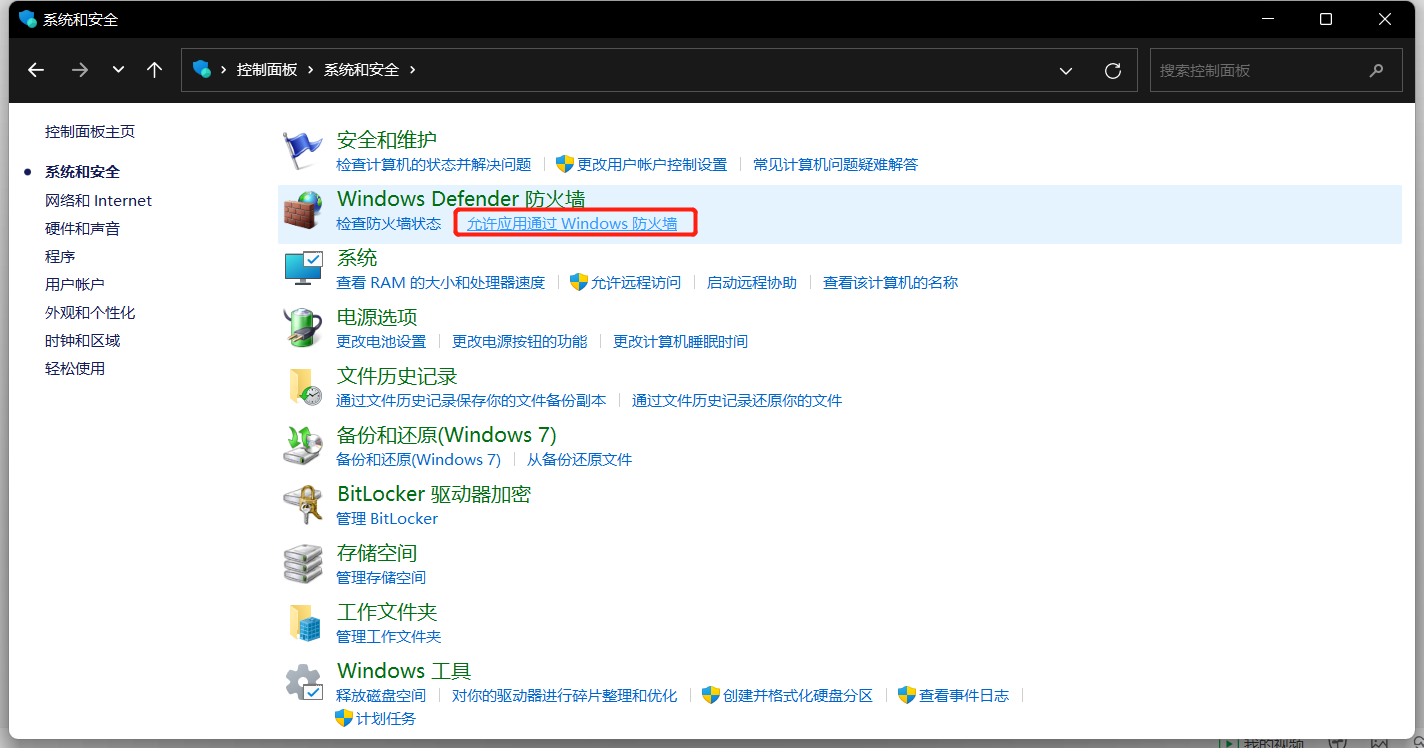The height and width of the screenshot is (748, 1424).
Task: Refresh the control panel page
Action: pyautogui.click(x=1113, y=71)
